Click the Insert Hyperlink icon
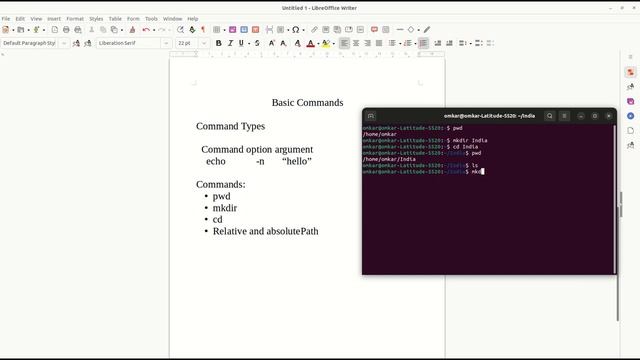640x360 pixels. click(x=314, y=30)
